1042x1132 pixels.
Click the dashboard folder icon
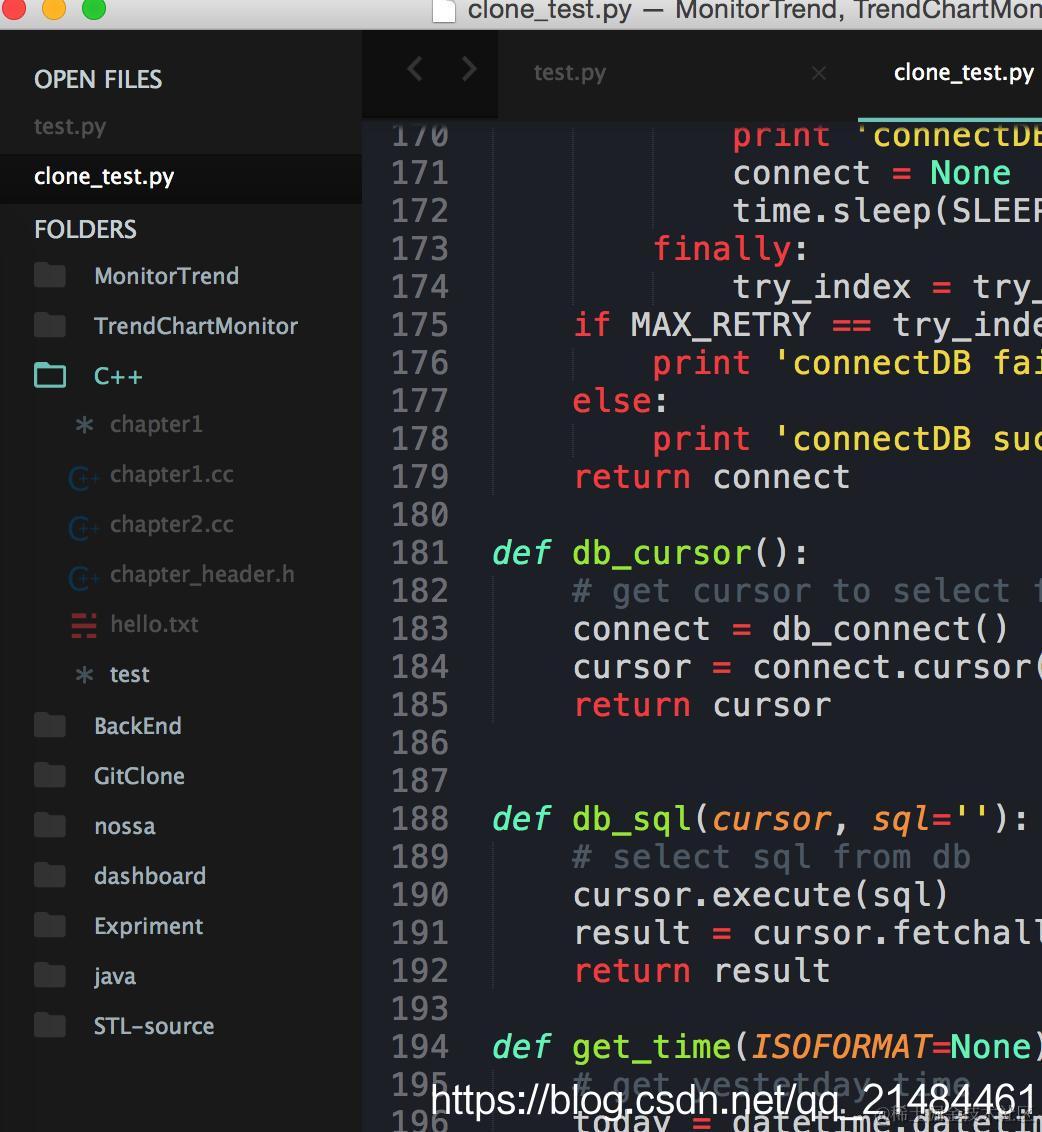pos(50,875)
